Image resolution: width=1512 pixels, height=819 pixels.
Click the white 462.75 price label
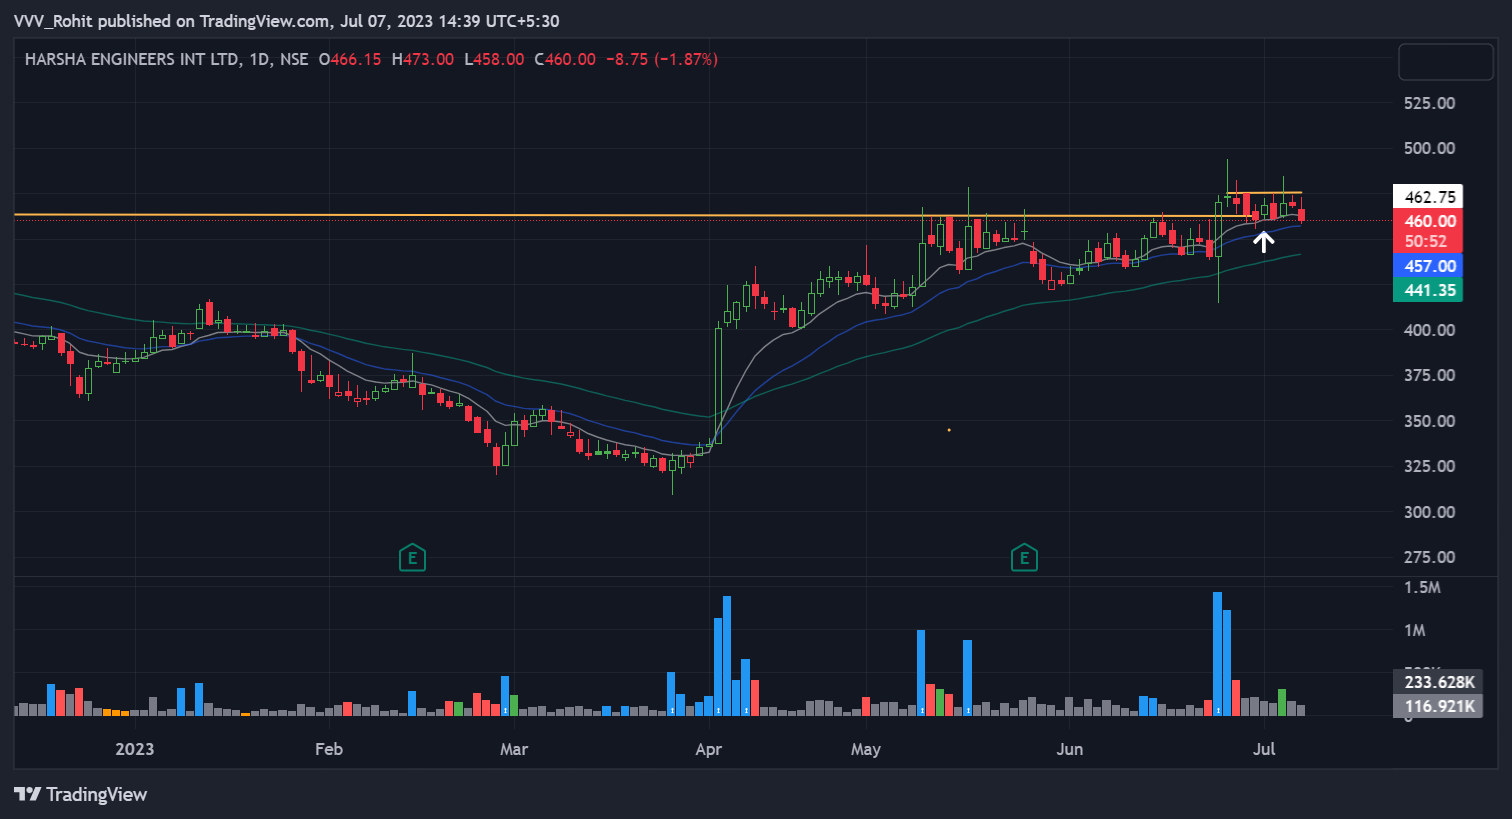coord(1429,195)
